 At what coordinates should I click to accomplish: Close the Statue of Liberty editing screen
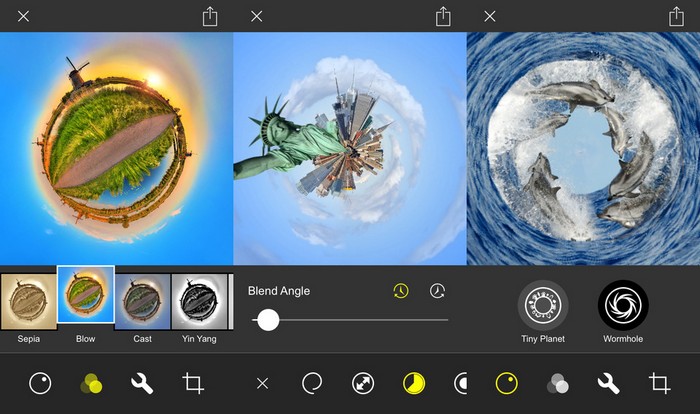click(256, 17)
